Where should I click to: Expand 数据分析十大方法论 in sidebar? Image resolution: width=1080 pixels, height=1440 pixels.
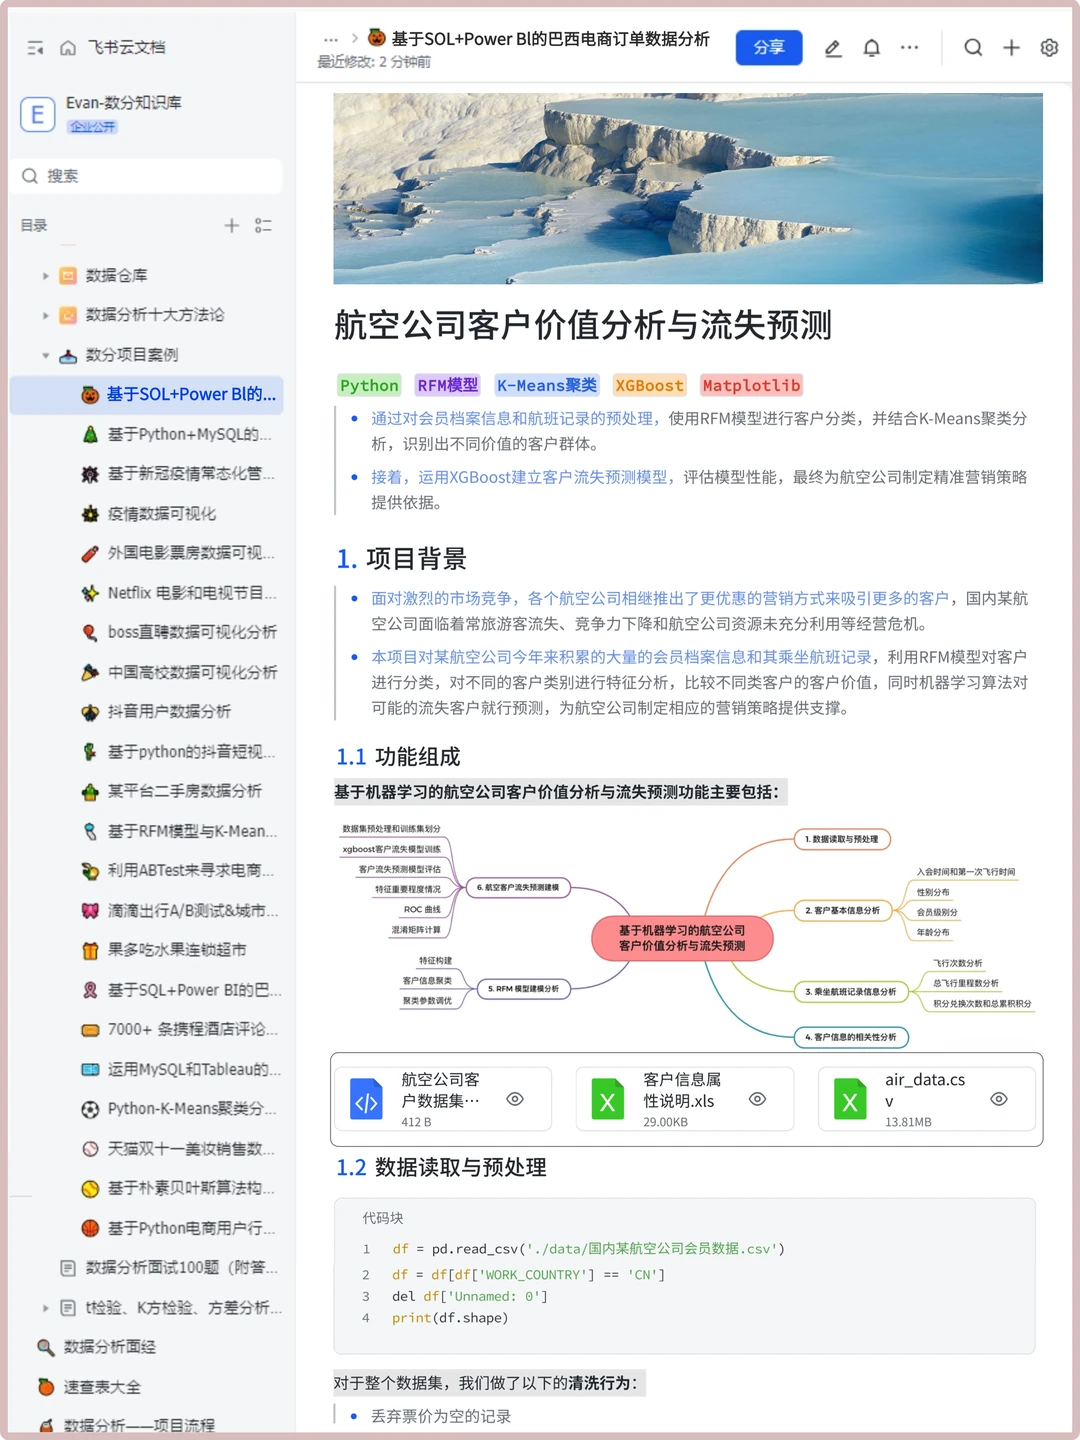[45, 315]
